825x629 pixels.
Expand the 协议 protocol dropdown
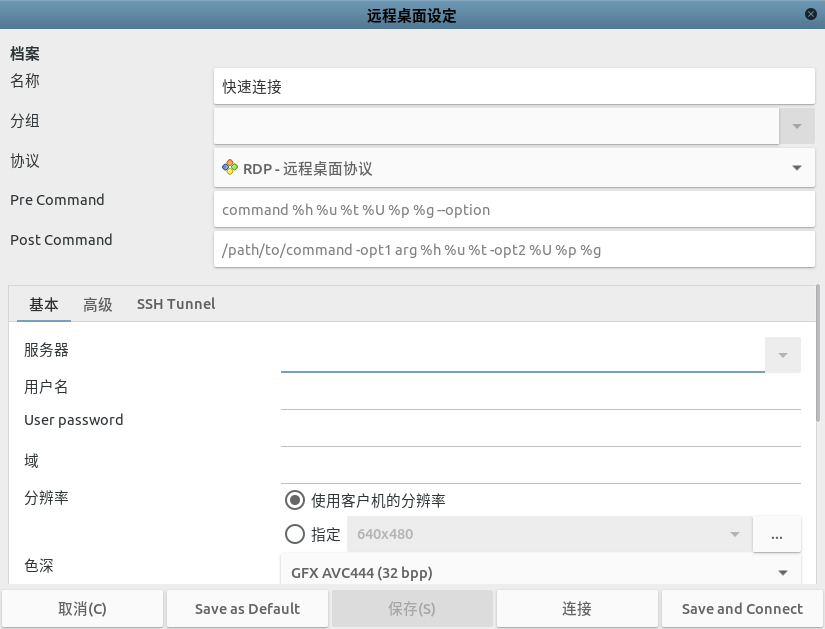tap(797, 168)
